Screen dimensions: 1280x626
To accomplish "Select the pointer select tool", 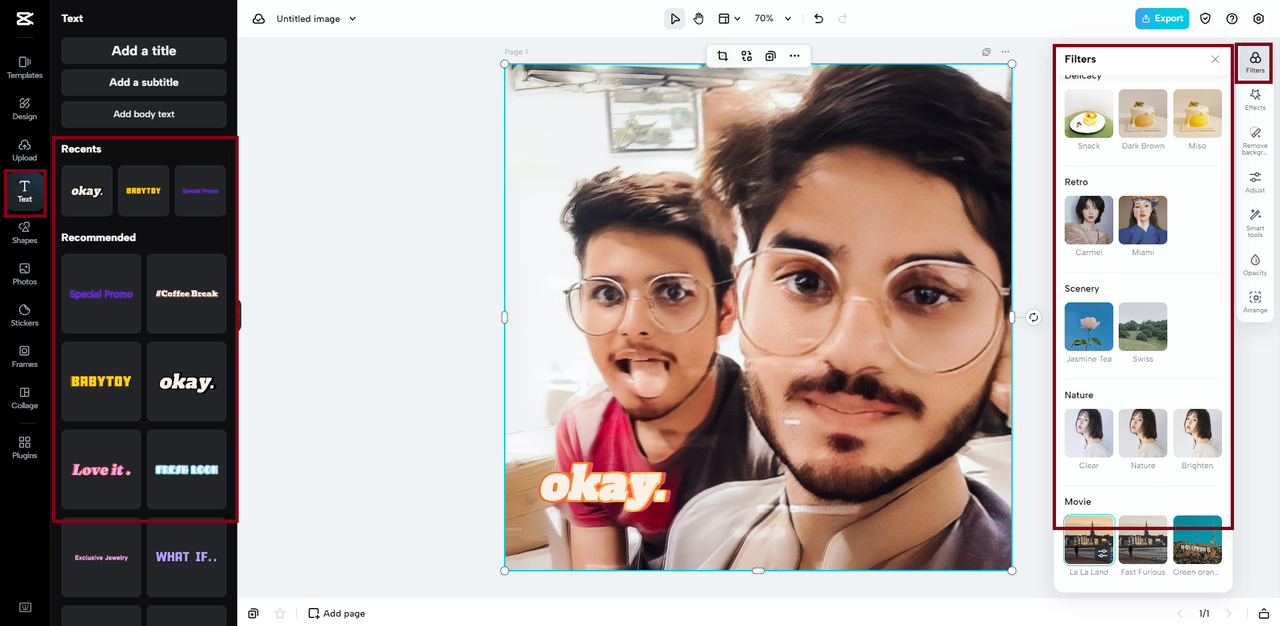I will tap(675, 18).
